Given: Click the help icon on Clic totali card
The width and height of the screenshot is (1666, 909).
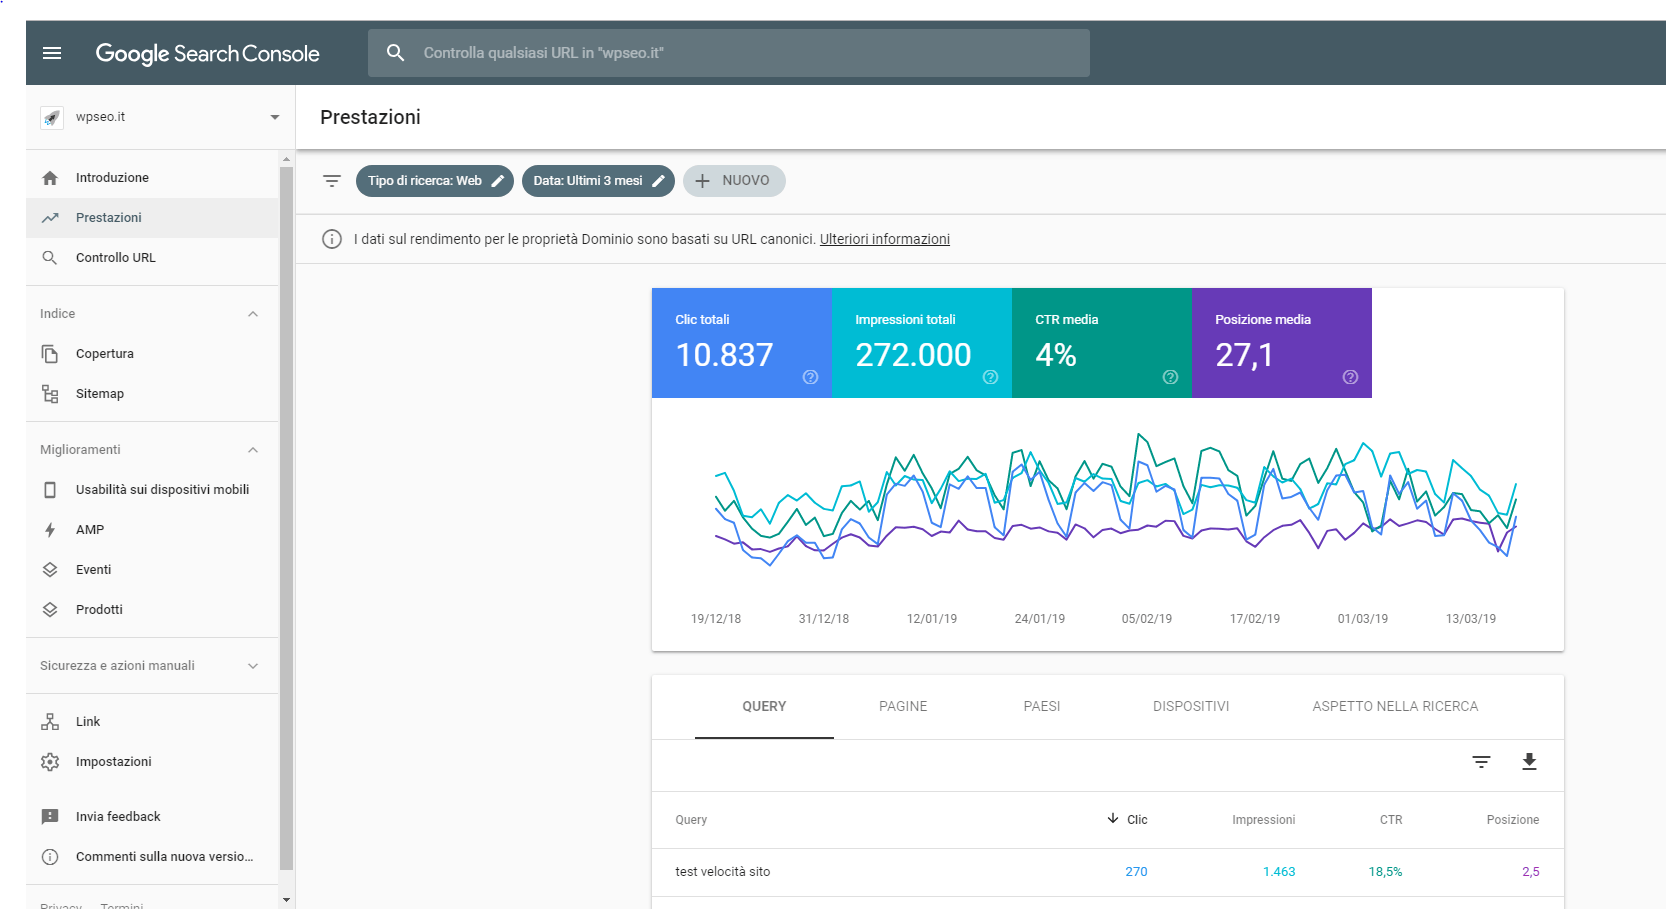Looking at the screenshot, I should [x=810, y=378].
